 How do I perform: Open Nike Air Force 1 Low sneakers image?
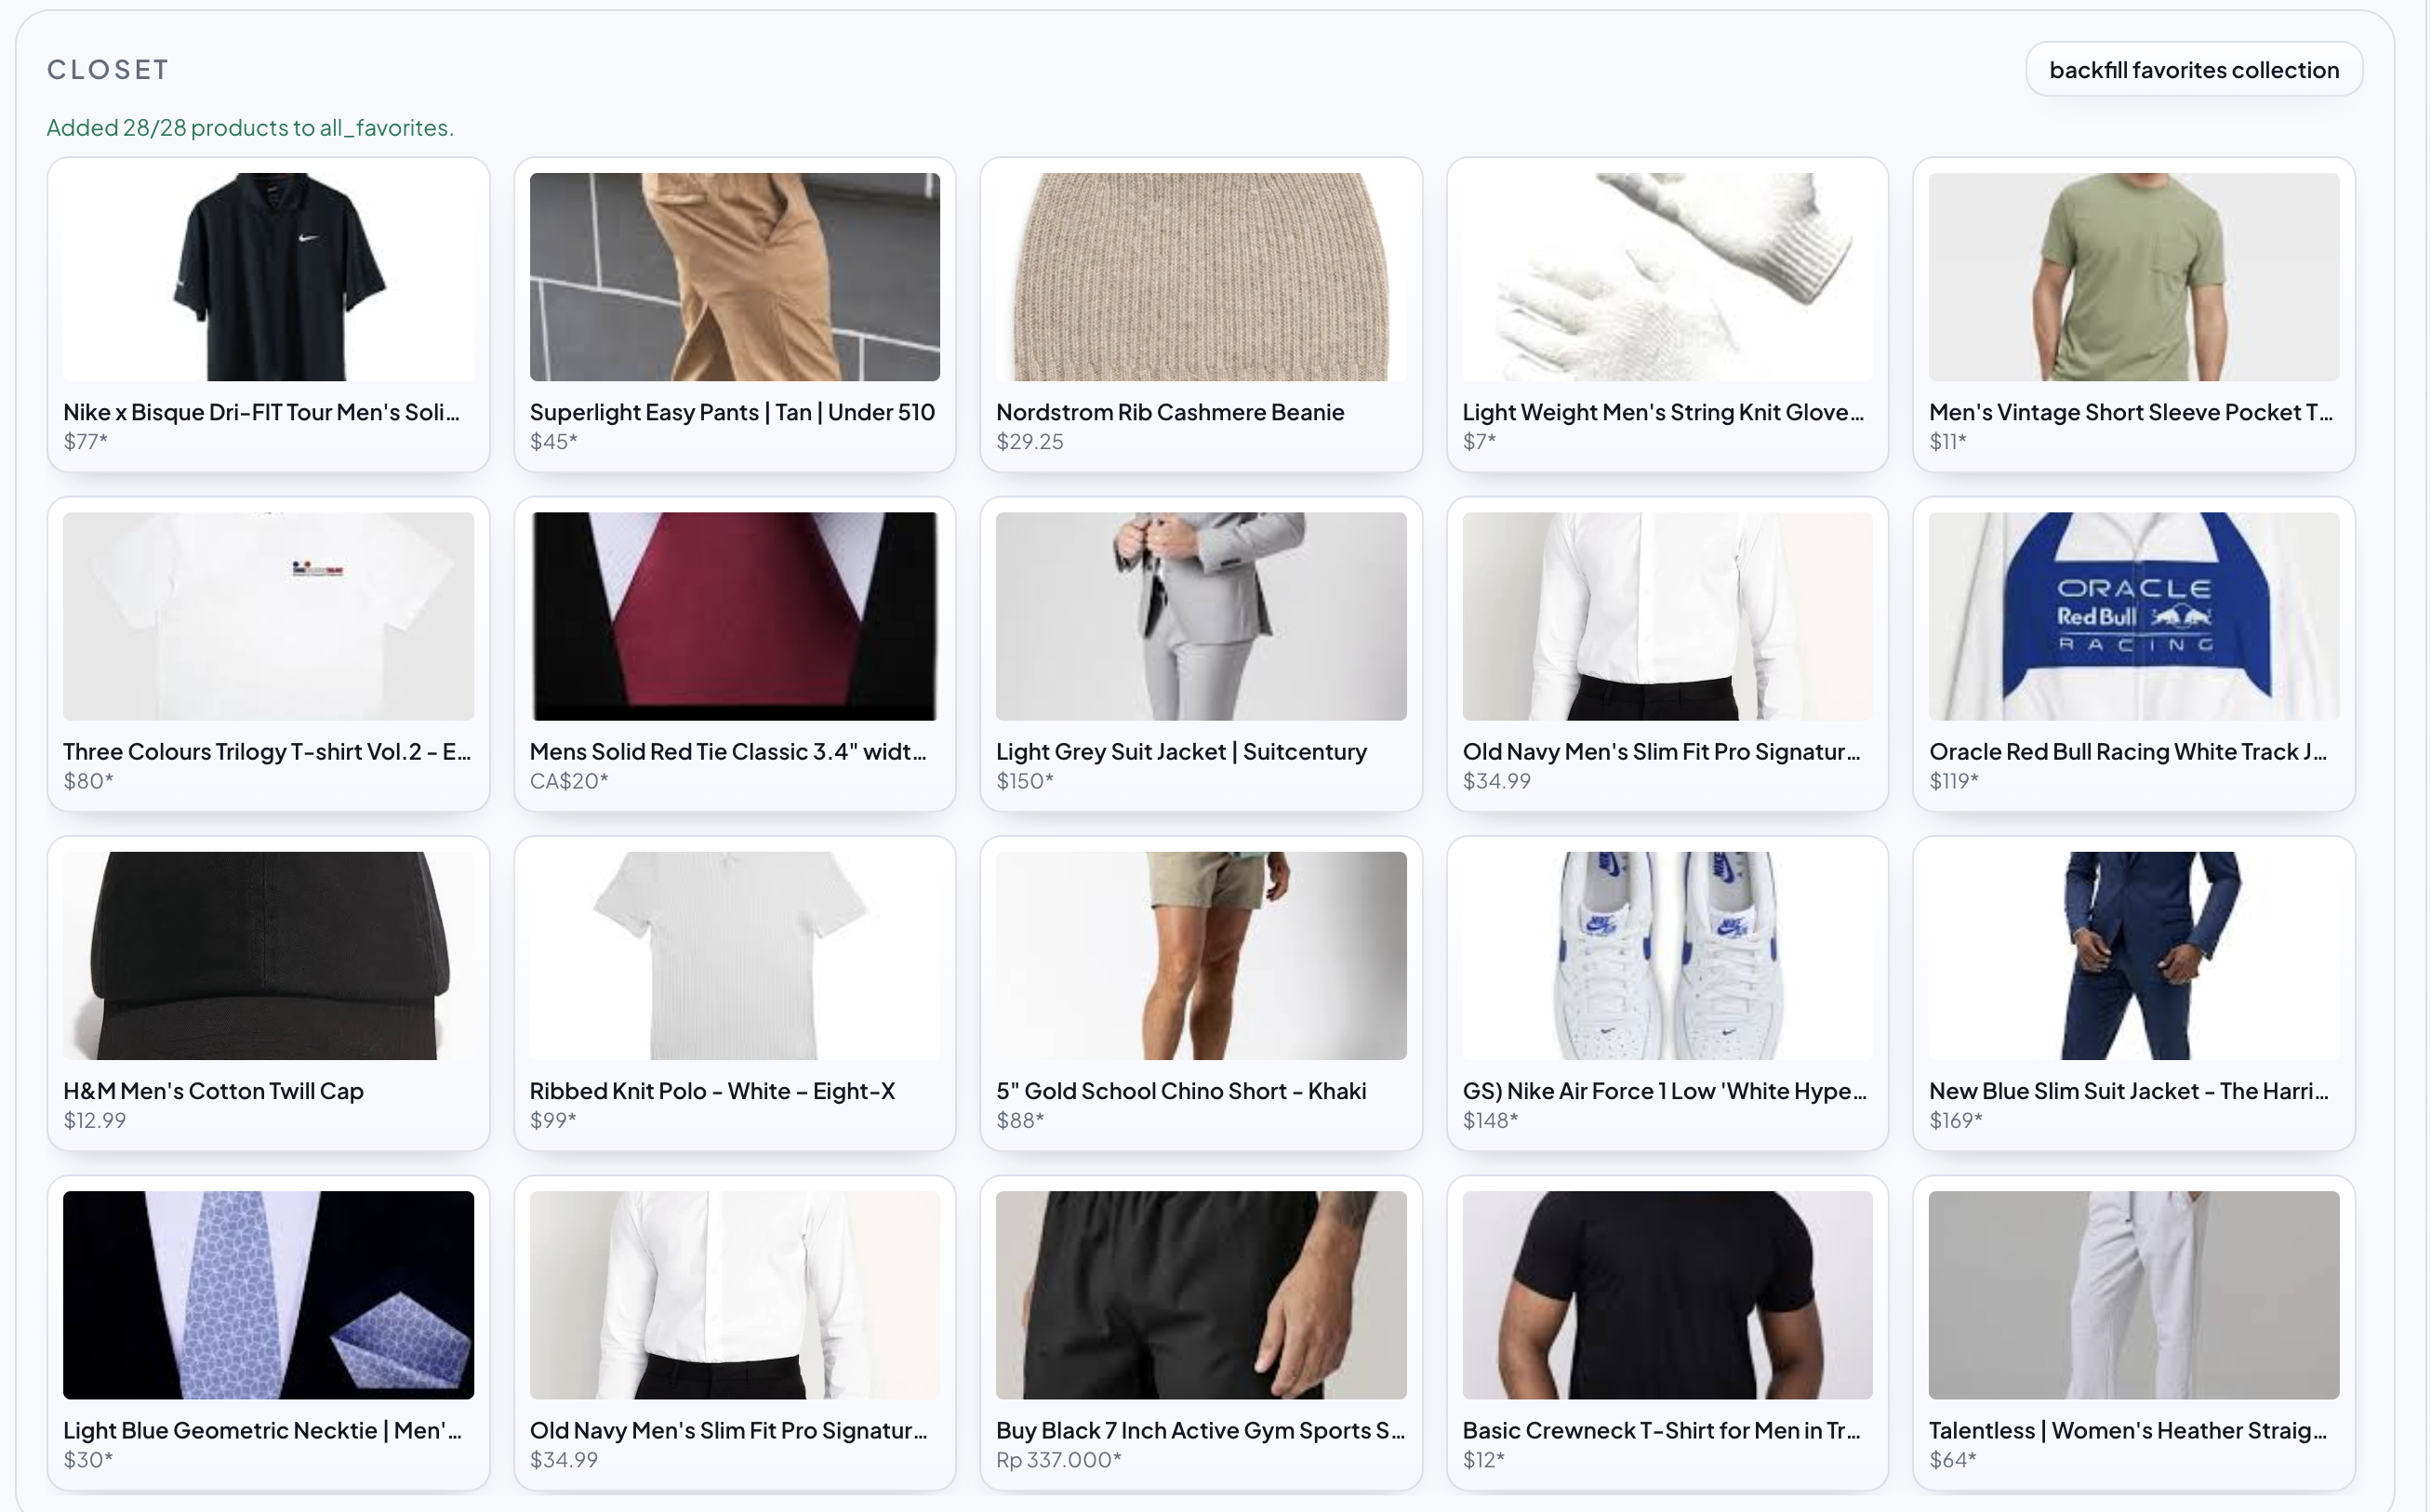point(1667,955)
